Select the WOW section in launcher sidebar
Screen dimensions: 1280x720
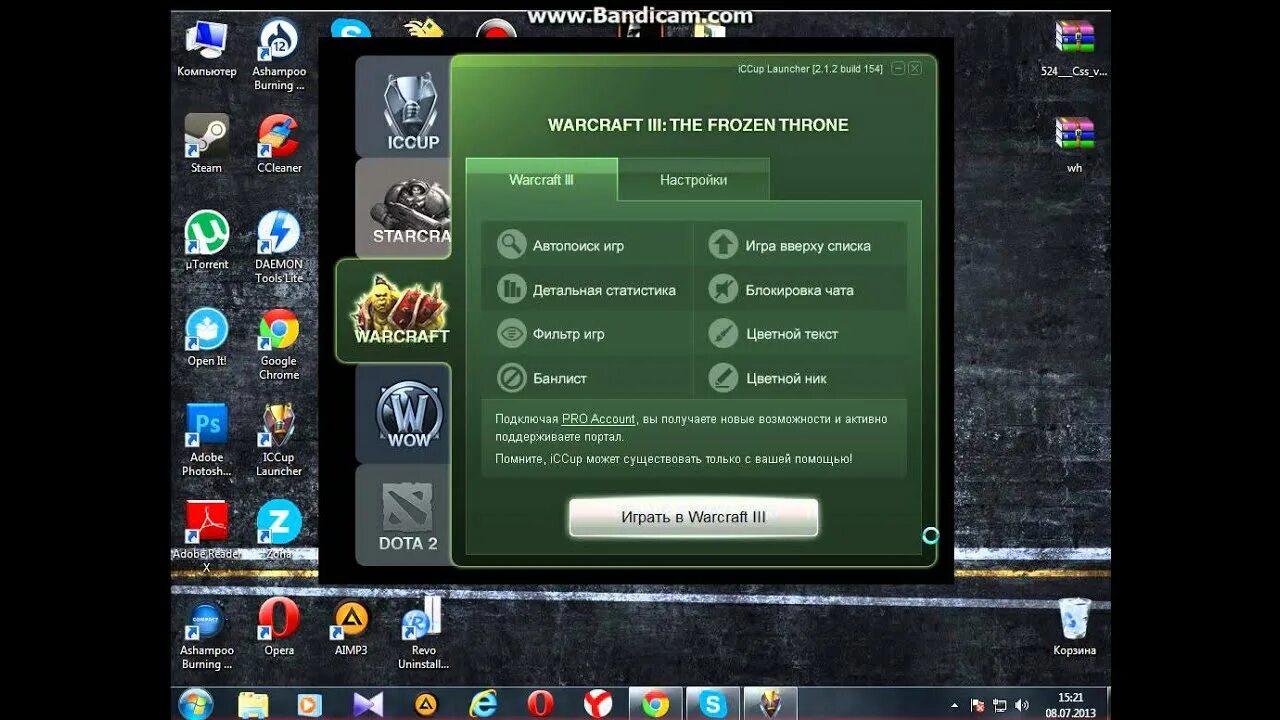coord(403,413)
